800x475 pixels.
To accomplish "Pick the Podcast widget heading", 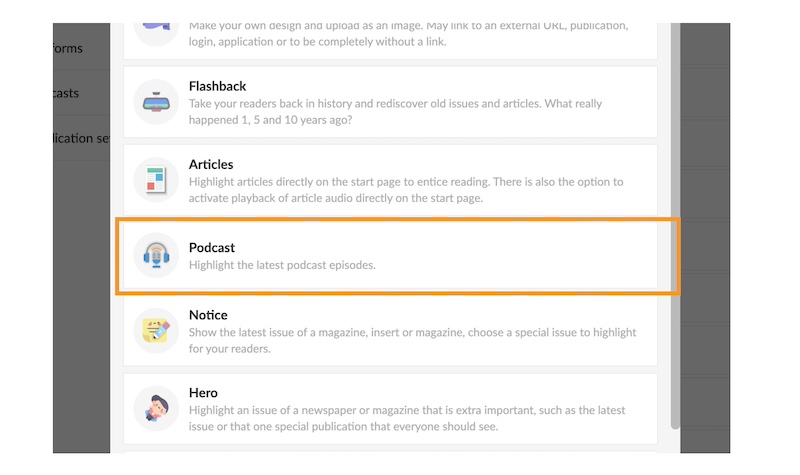I will click(212, 247).
